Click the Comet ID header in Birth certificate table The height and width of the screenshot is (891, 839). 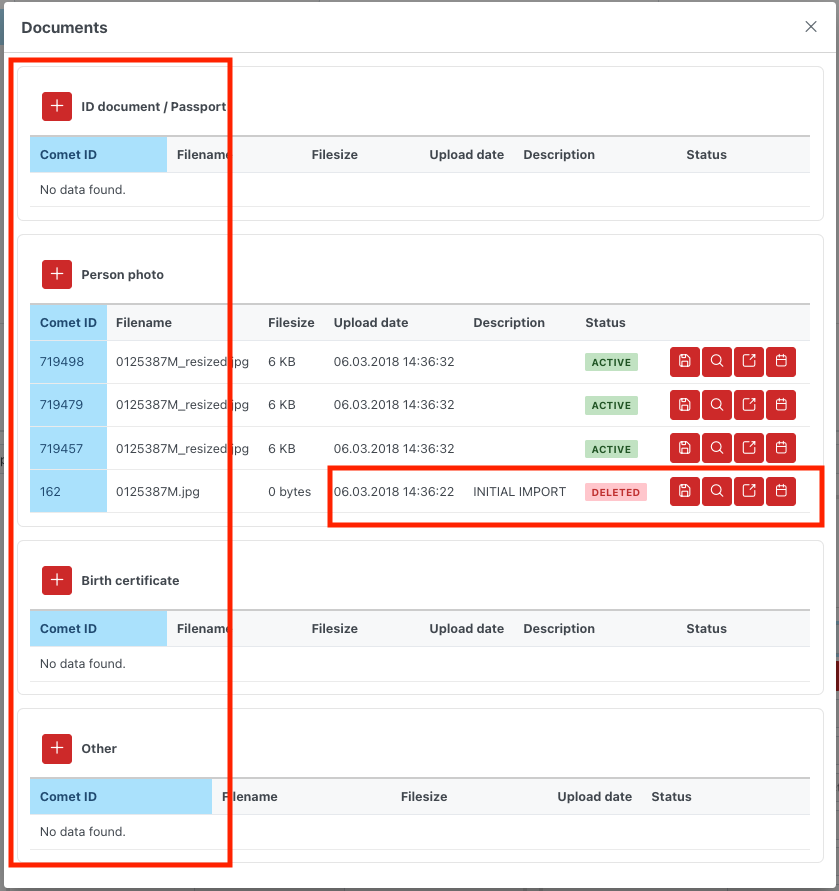point(68,629)
